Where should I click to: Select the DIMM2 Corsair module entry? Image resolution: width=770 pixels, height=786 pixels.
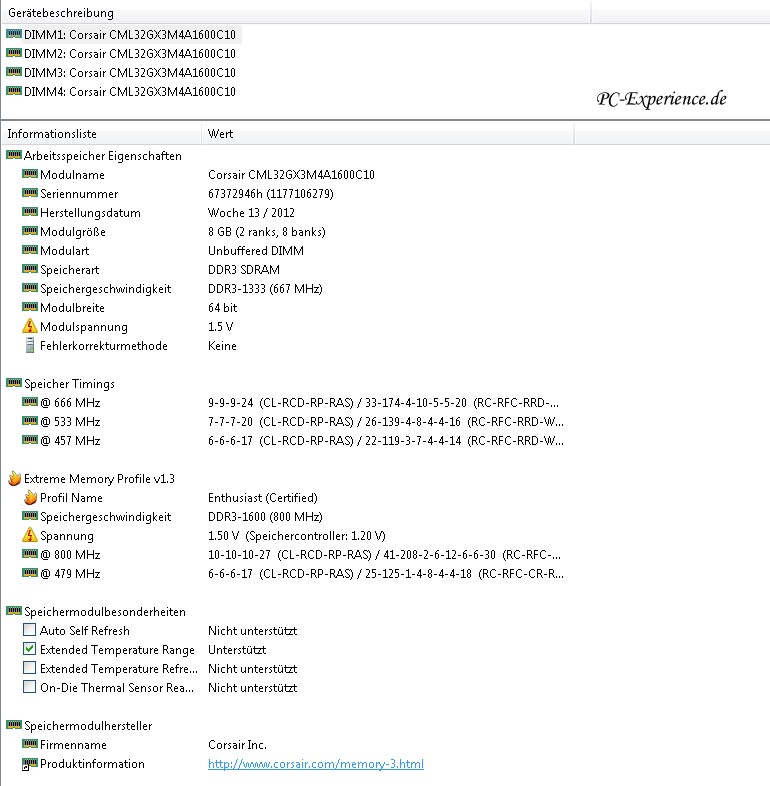129,53
